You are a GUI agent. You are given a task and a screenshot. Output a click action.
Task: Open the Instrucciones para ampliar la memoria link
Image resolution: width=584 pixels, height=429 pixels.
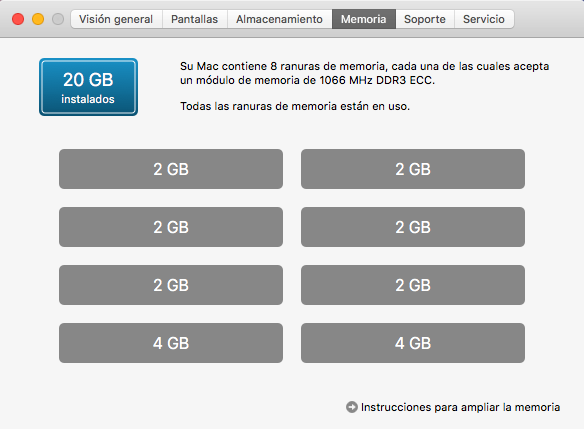click(x=460, y=407)
